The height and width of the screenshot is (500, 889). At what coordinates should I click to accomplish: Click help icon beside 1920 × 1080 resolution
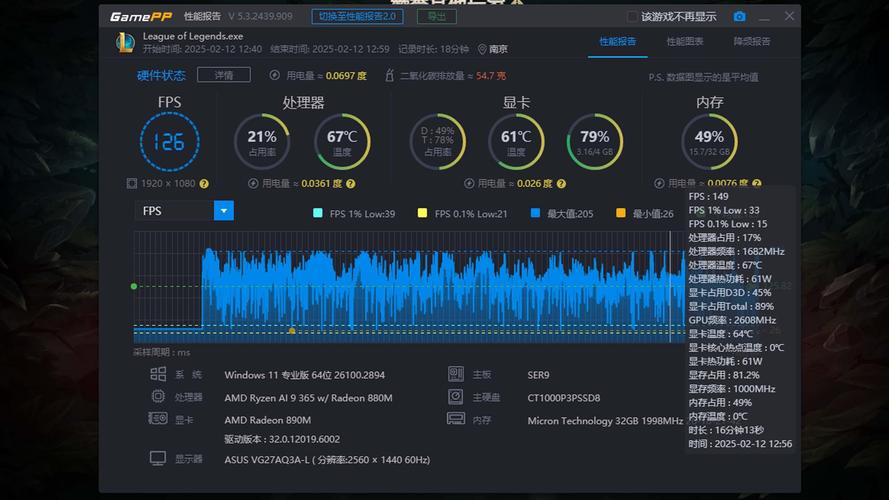[x=204, y=184]
